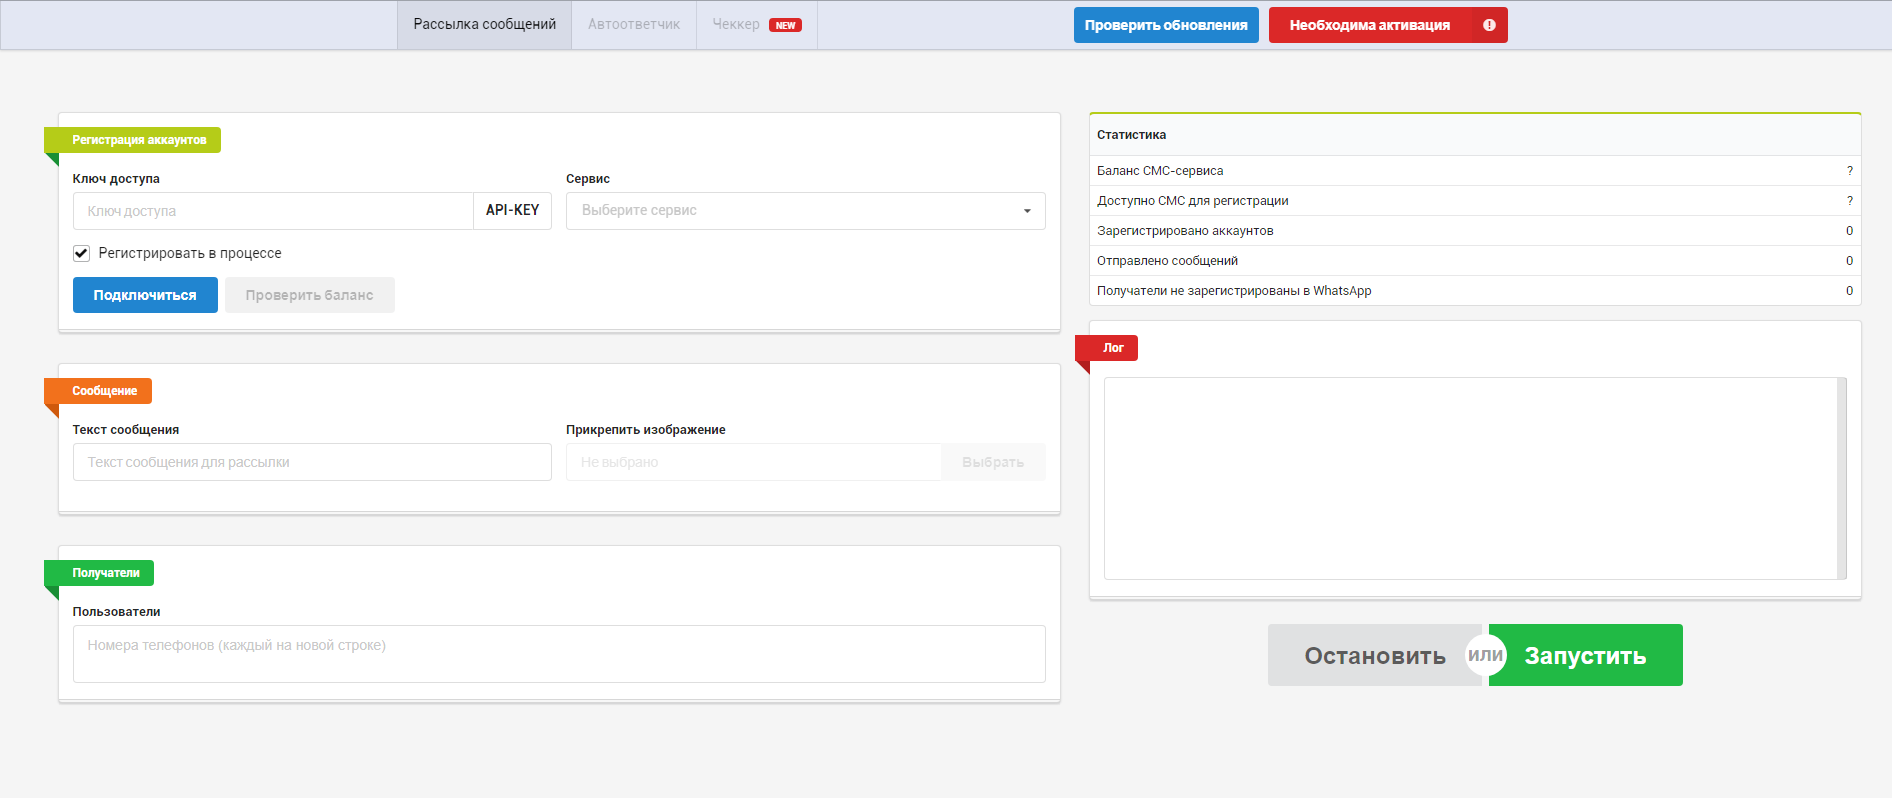
Task: Click the 'Необходима активация' button
Action: [1369, 25]
